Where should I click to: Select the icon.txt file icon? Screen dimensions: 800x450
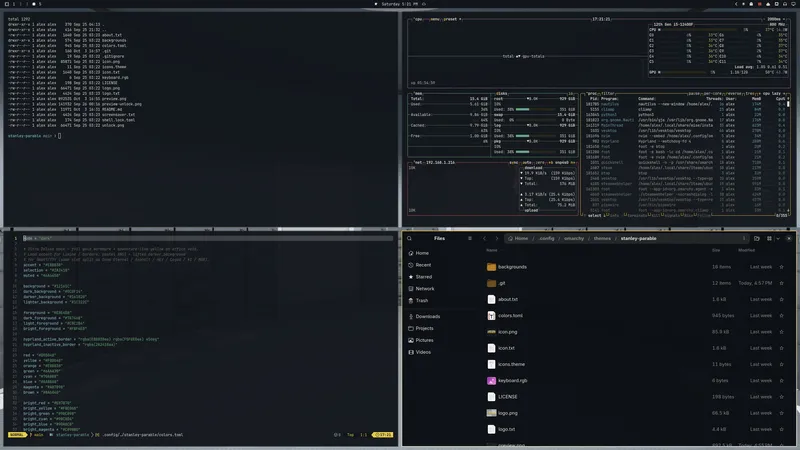click(491, 348)
